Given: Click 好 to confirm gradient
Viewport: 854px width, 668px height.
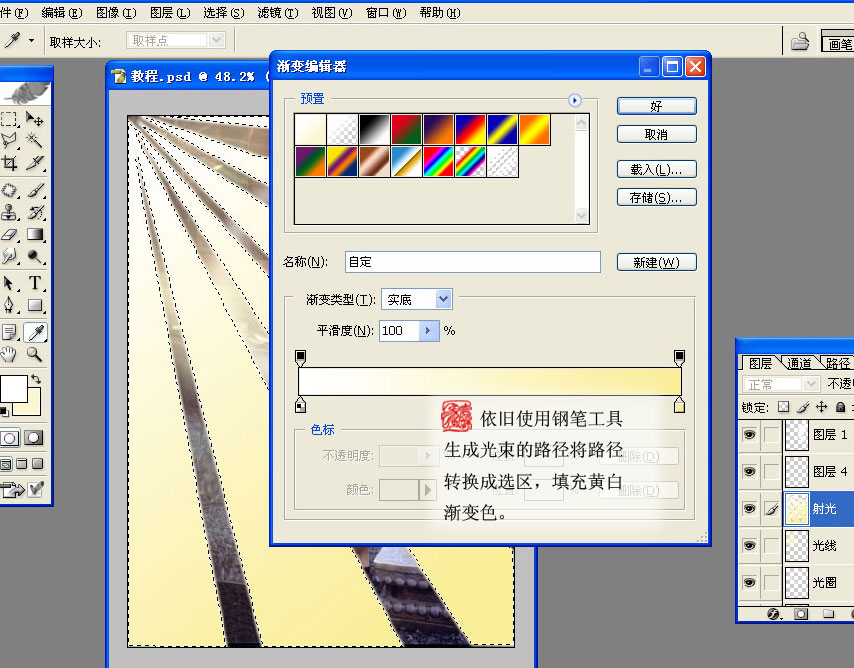Looking at the screenshot, I should [656, 106].
